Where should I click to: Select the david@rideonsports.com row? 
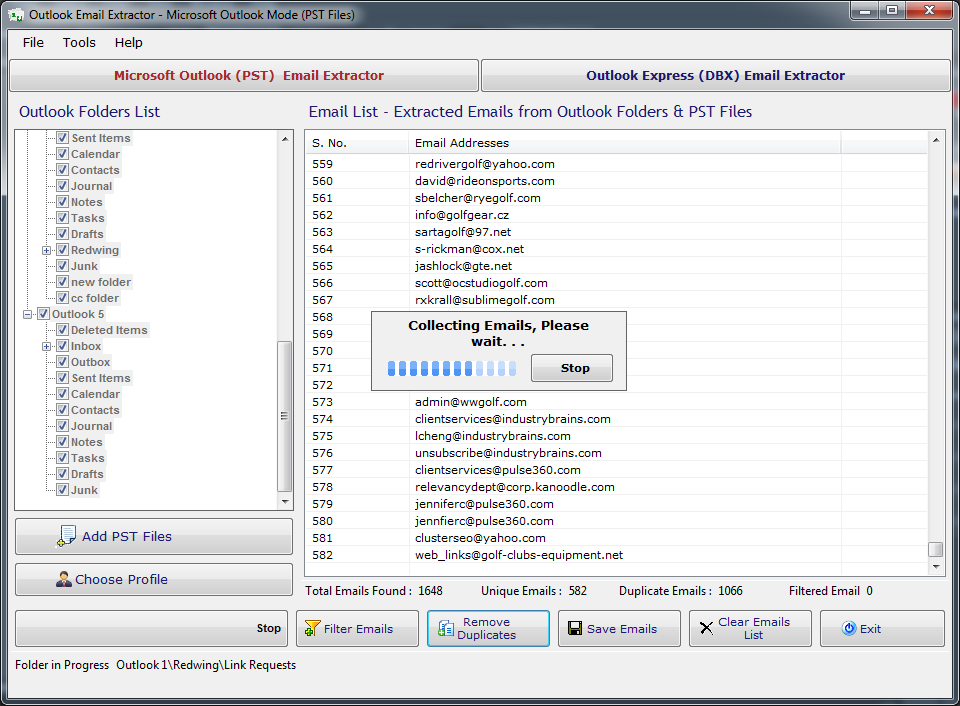click(617, 181)
